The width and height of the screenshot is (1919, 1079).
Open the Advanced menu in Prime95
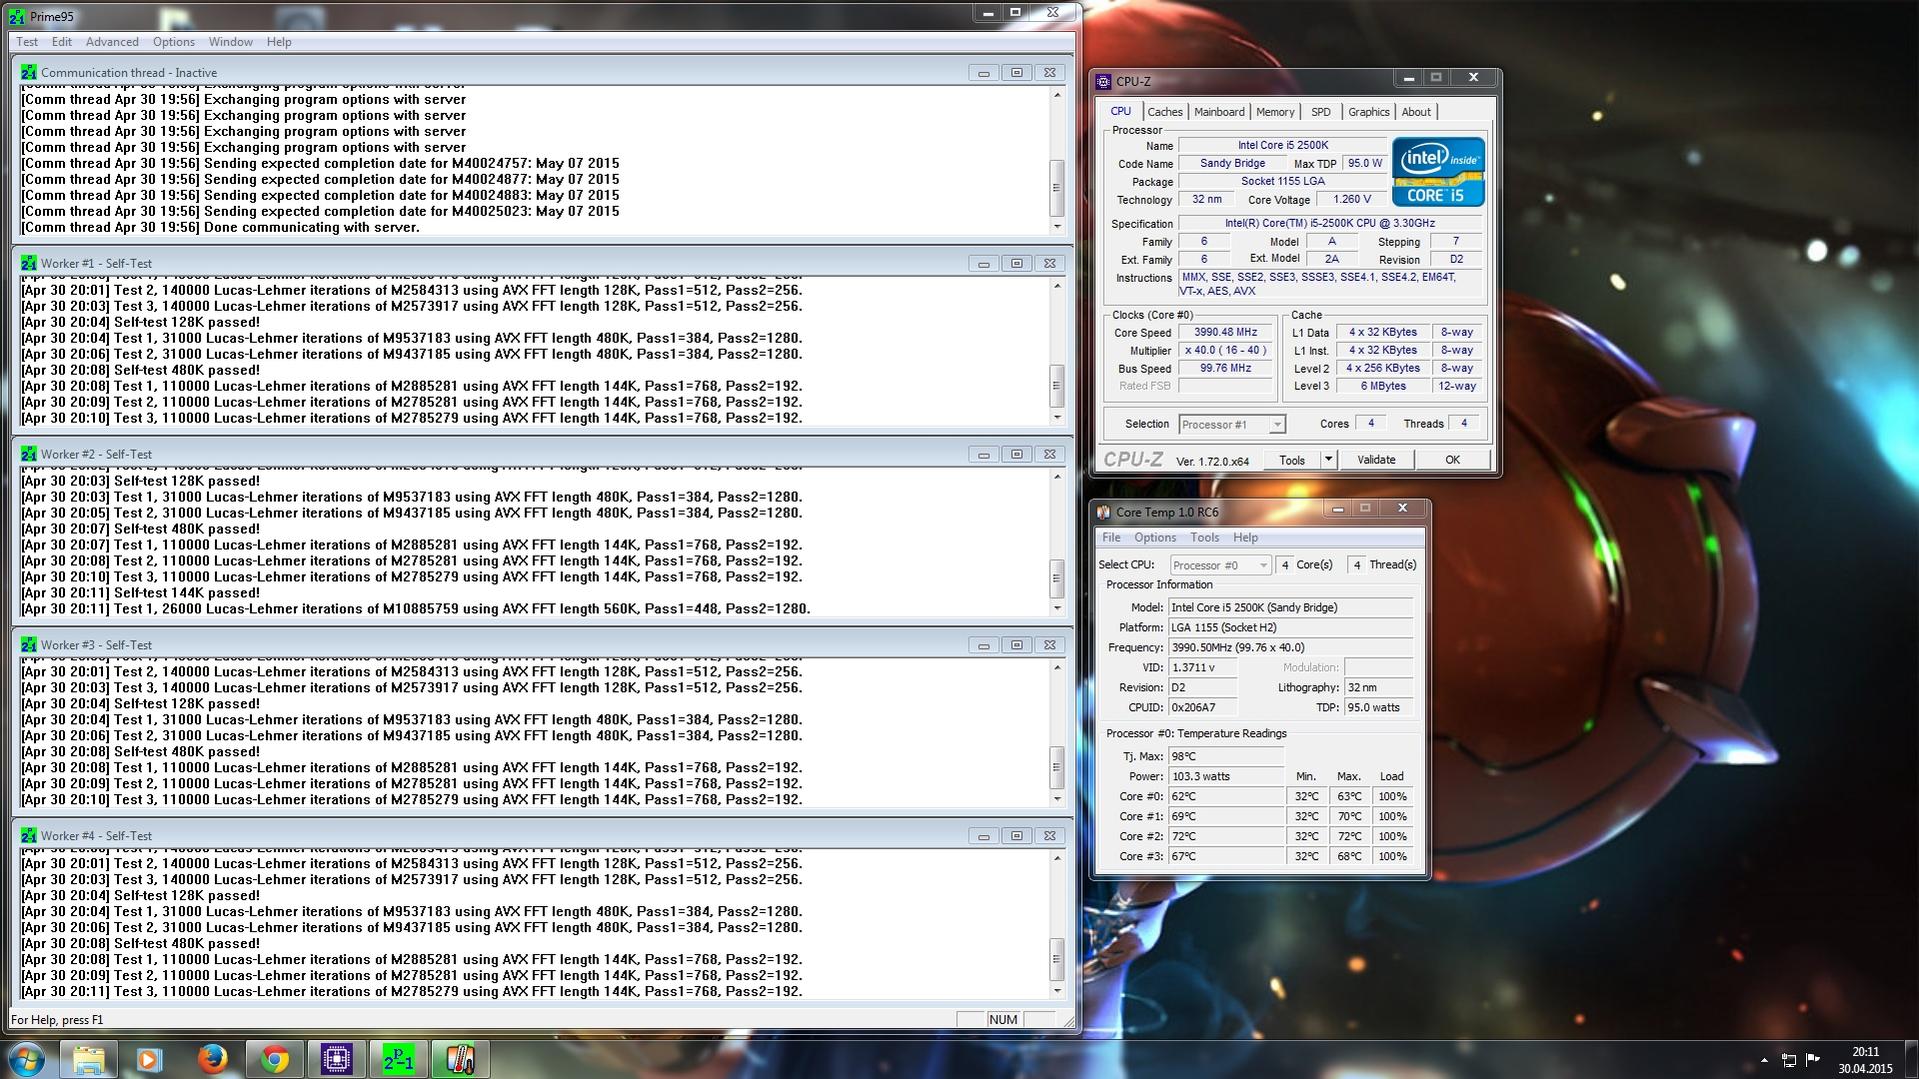pyautogui.click(x=112, y=42)
